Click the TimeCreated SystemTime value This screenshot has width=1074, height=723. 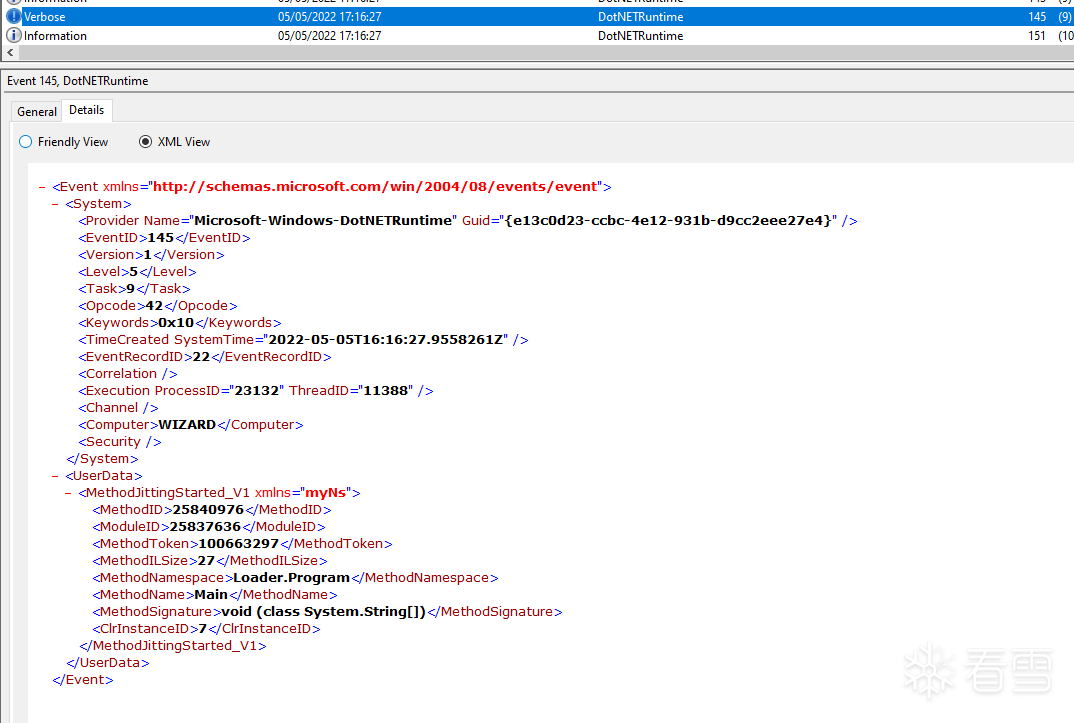click(x=388, y=340)
